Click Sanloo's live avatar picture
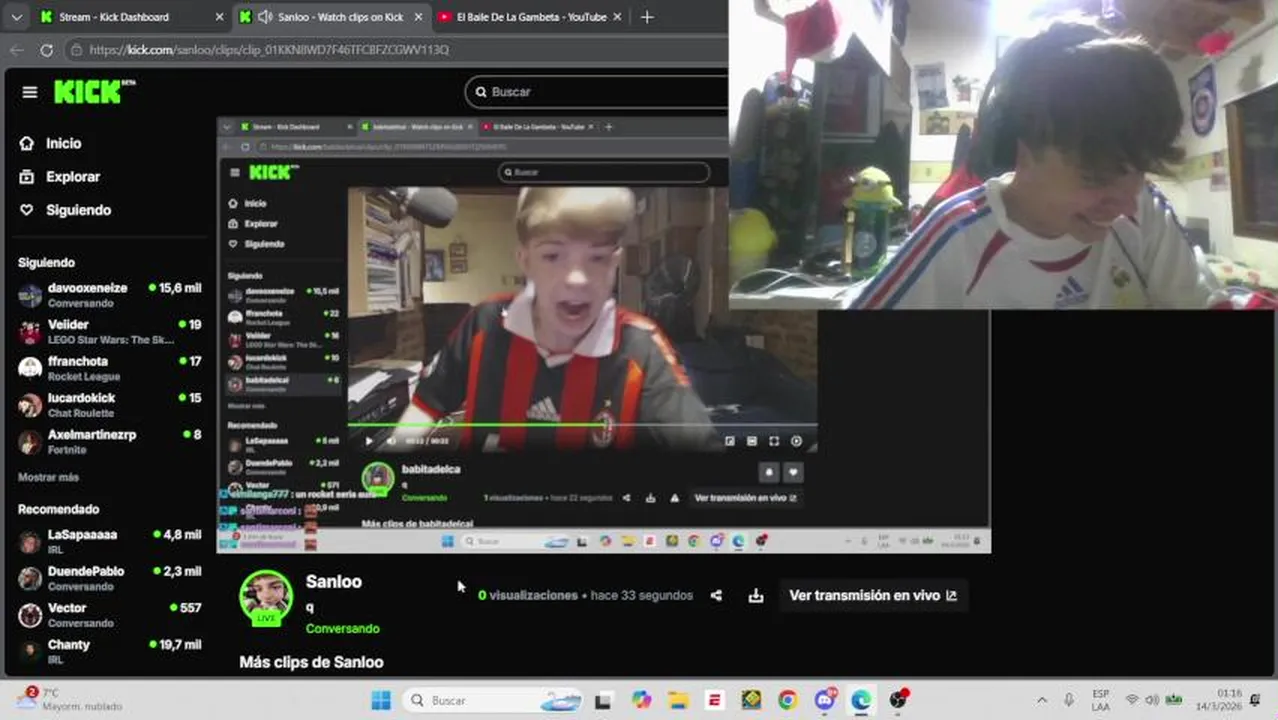 pos(266,598)
